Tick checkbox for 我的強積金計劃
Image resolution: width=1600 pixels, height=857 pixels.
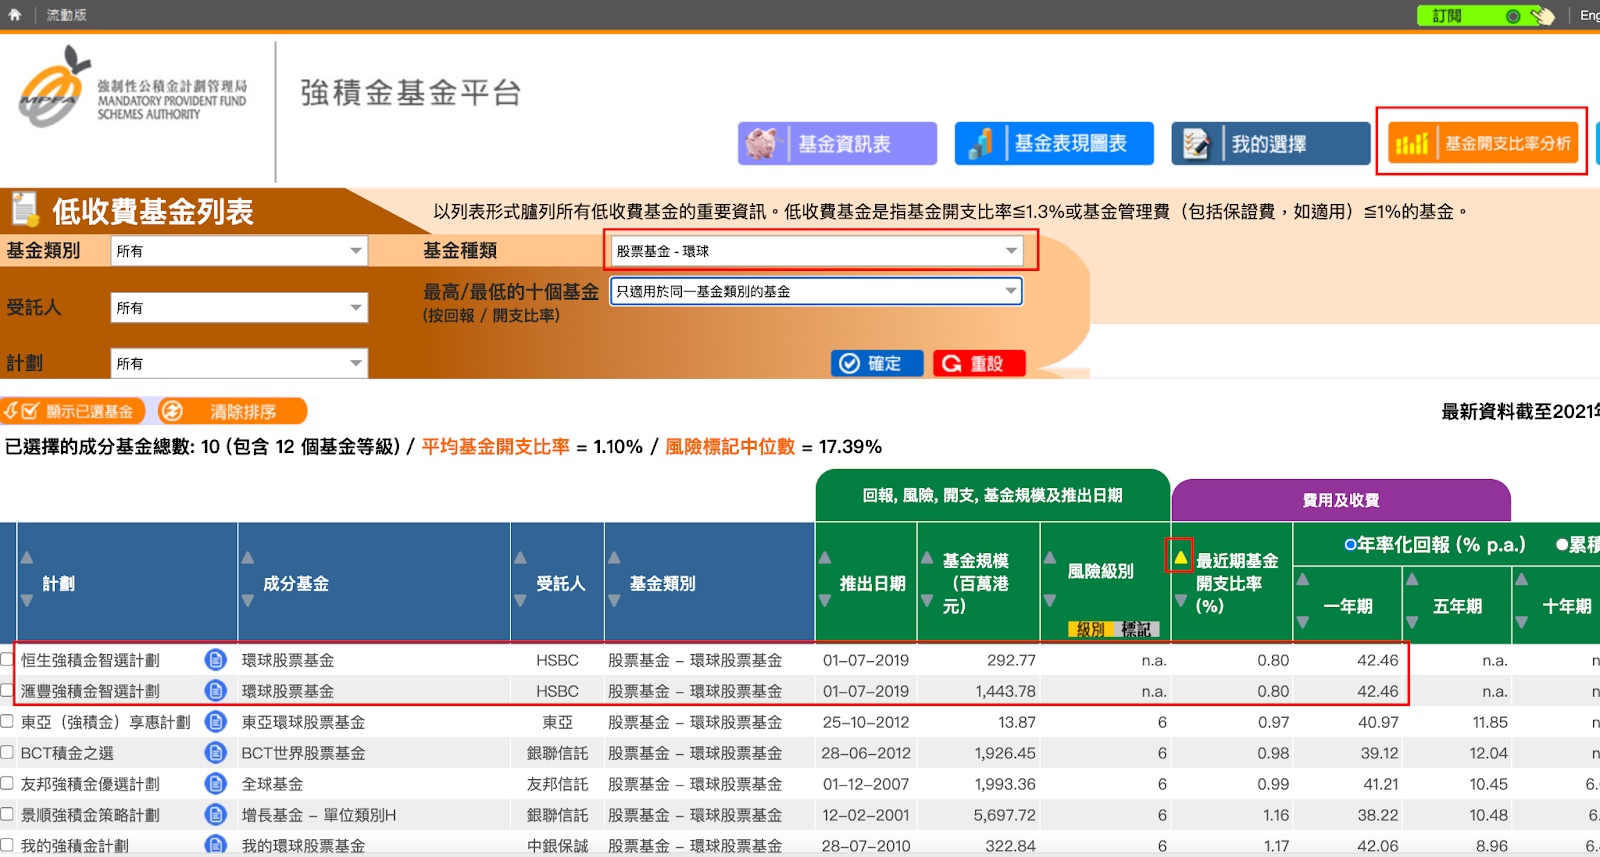[x=7, y=845]
